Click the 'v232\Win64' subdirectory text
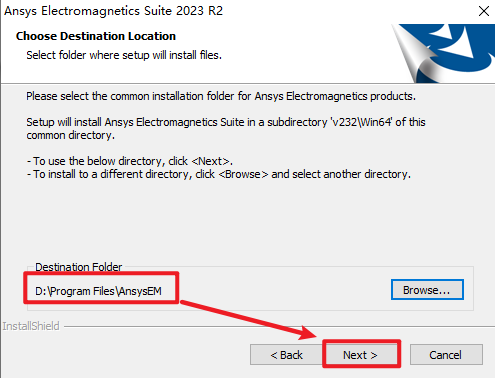Image resolution: width=495 pixels, height=378 pixels. click(x=361, y=122)
